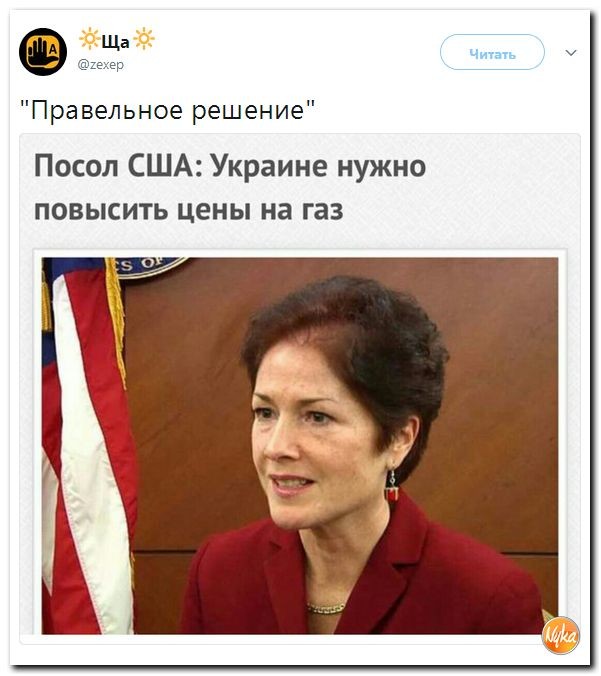Open the article photo of the ambassador

pos(300,446)
